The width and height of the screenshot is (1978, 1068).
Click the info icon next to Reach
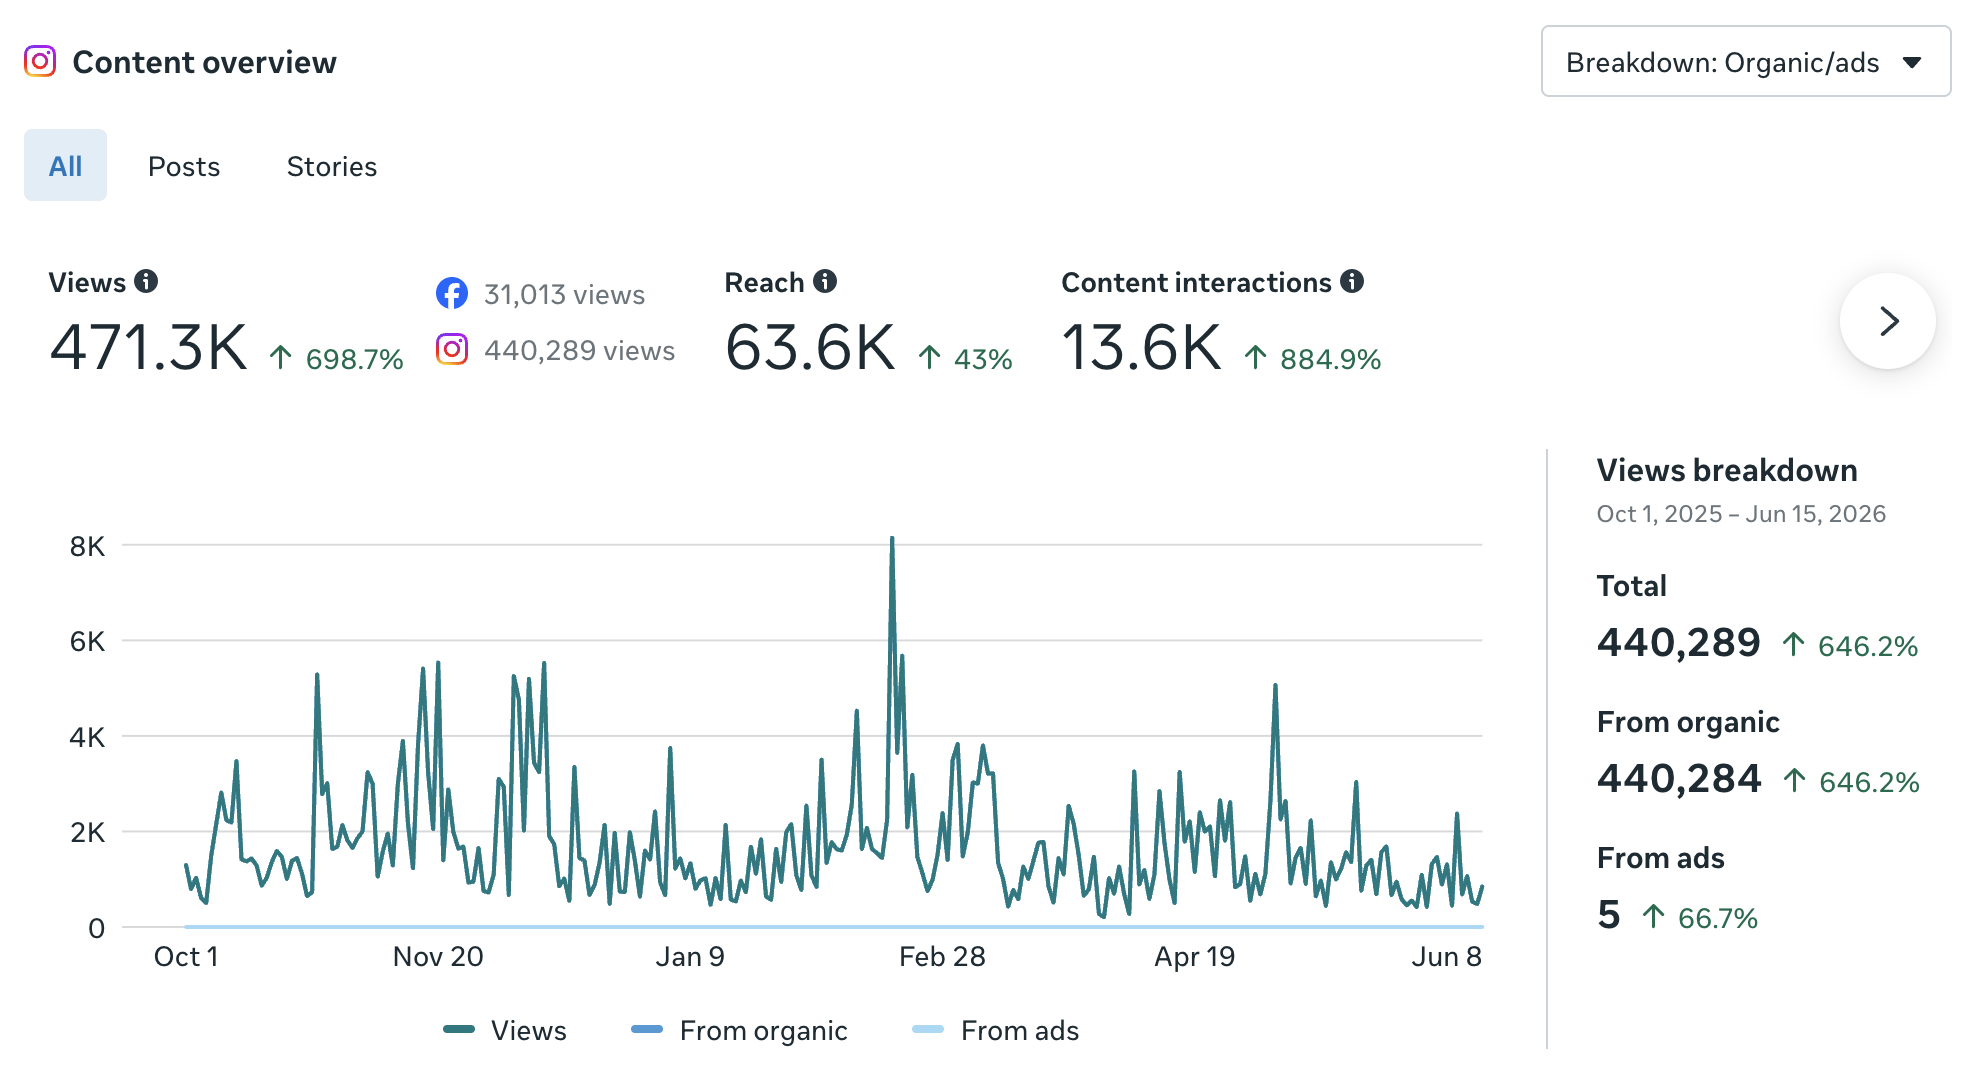coord(825,282)
